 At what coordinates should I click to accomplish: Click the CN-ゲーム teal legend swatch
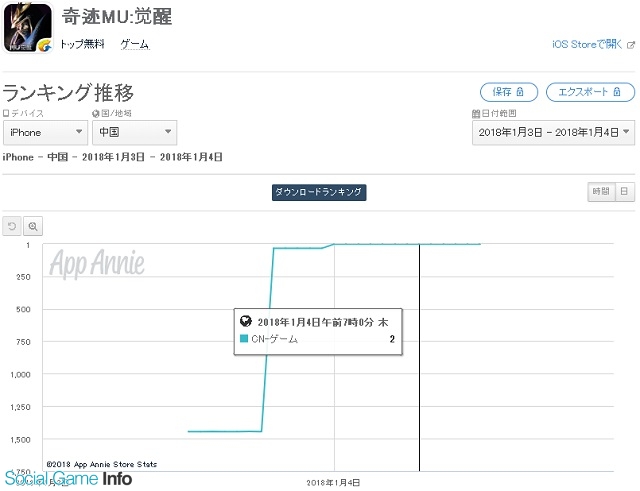[244, 338]
